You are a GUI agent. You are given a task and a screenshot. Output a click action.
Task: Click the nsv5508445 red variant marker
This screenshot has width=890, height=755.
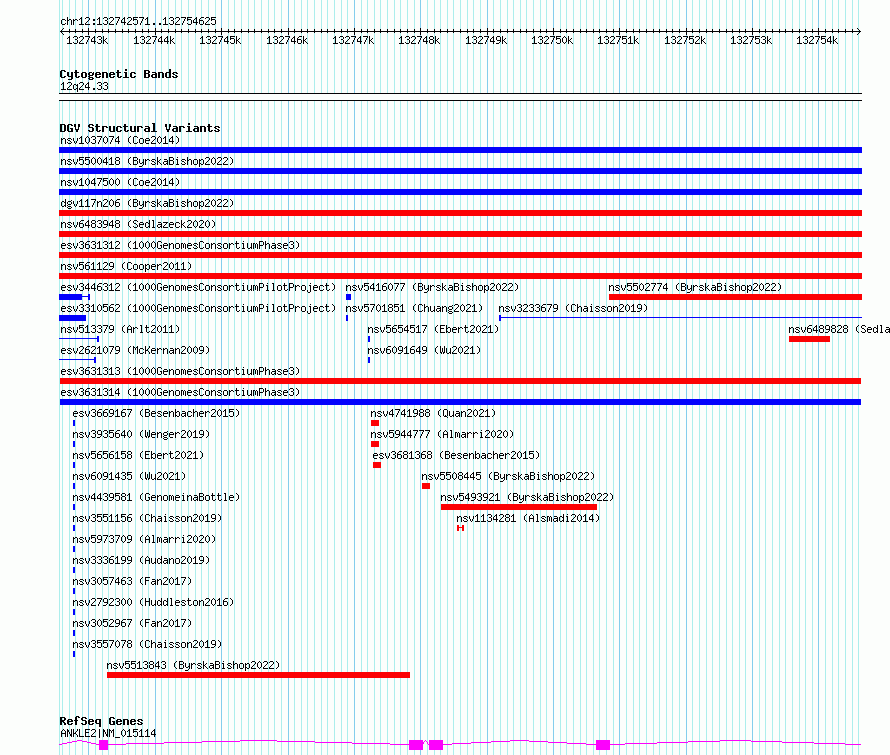pos(426,486)
